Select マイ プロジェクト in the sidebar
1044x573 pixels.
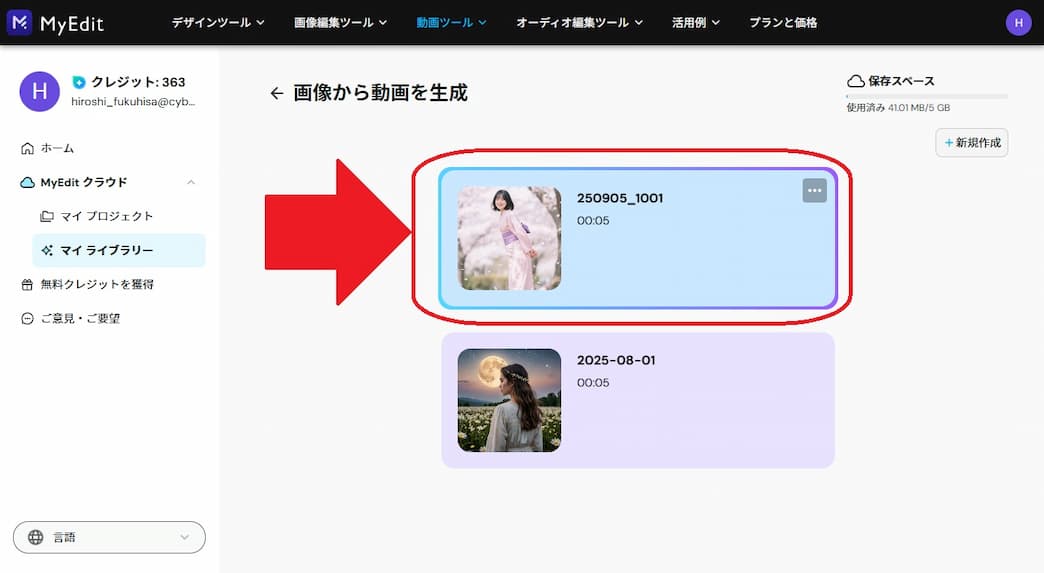(x=107, y=216)
